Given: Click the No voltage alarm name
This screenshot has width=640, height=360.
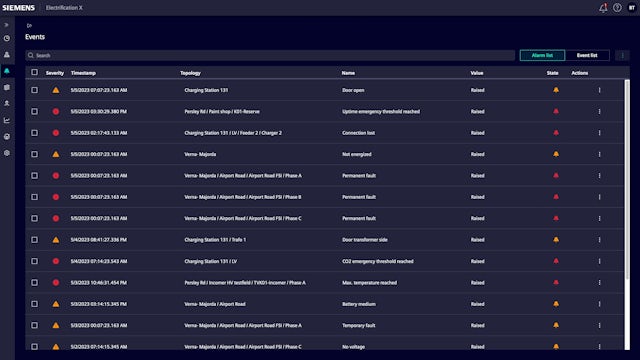Looking at the screenshot, I should [x=353, y=347].
